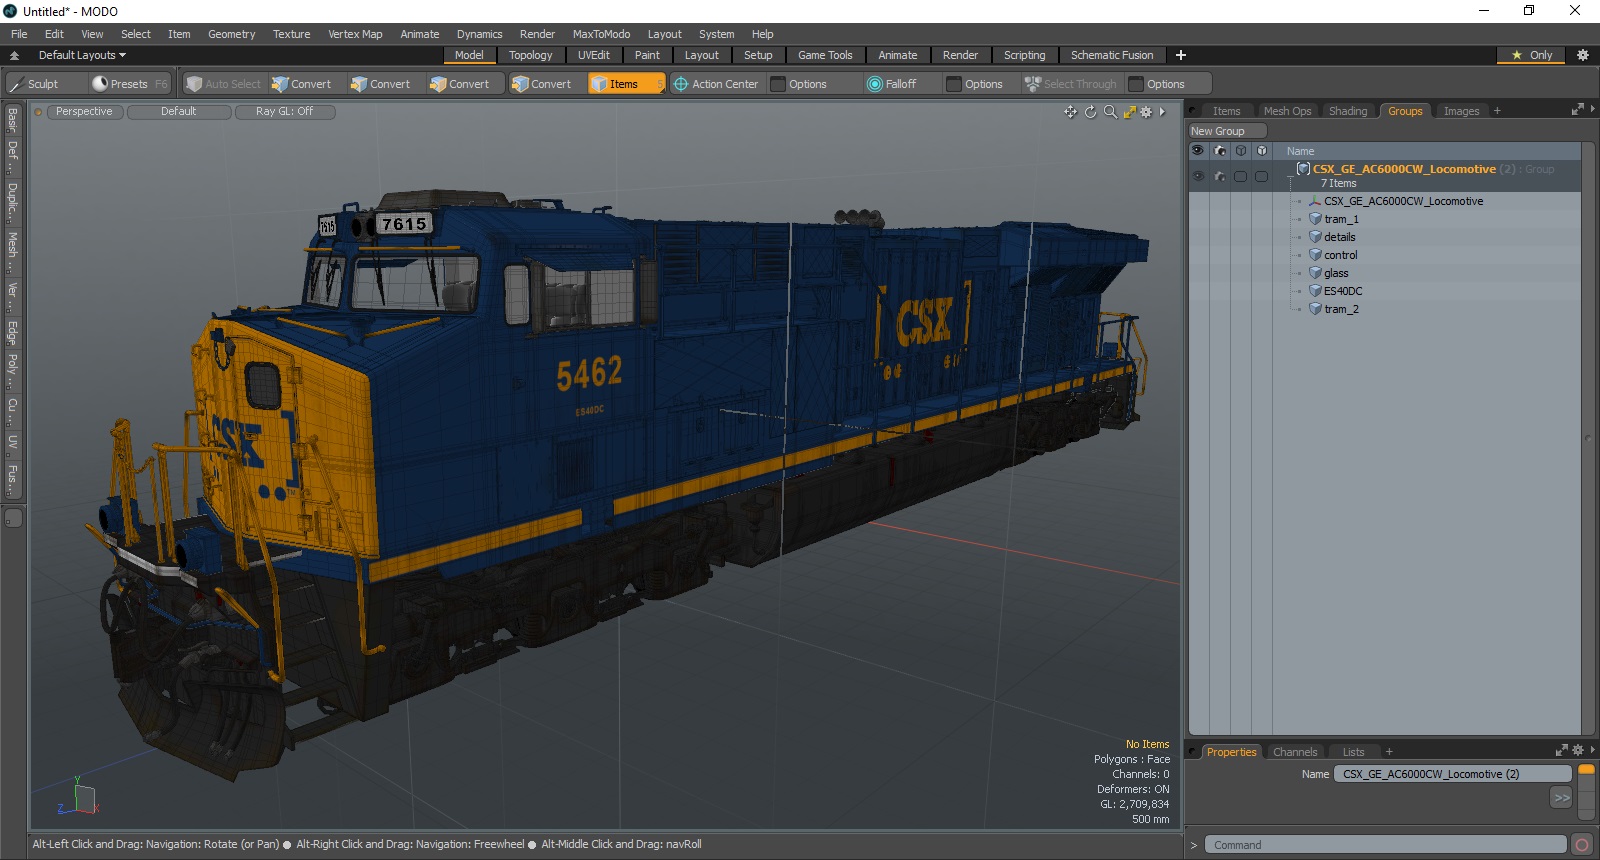Click the red record icon by Command
This screenshot has width=1600, height=860.
(x=1581, y=845)
